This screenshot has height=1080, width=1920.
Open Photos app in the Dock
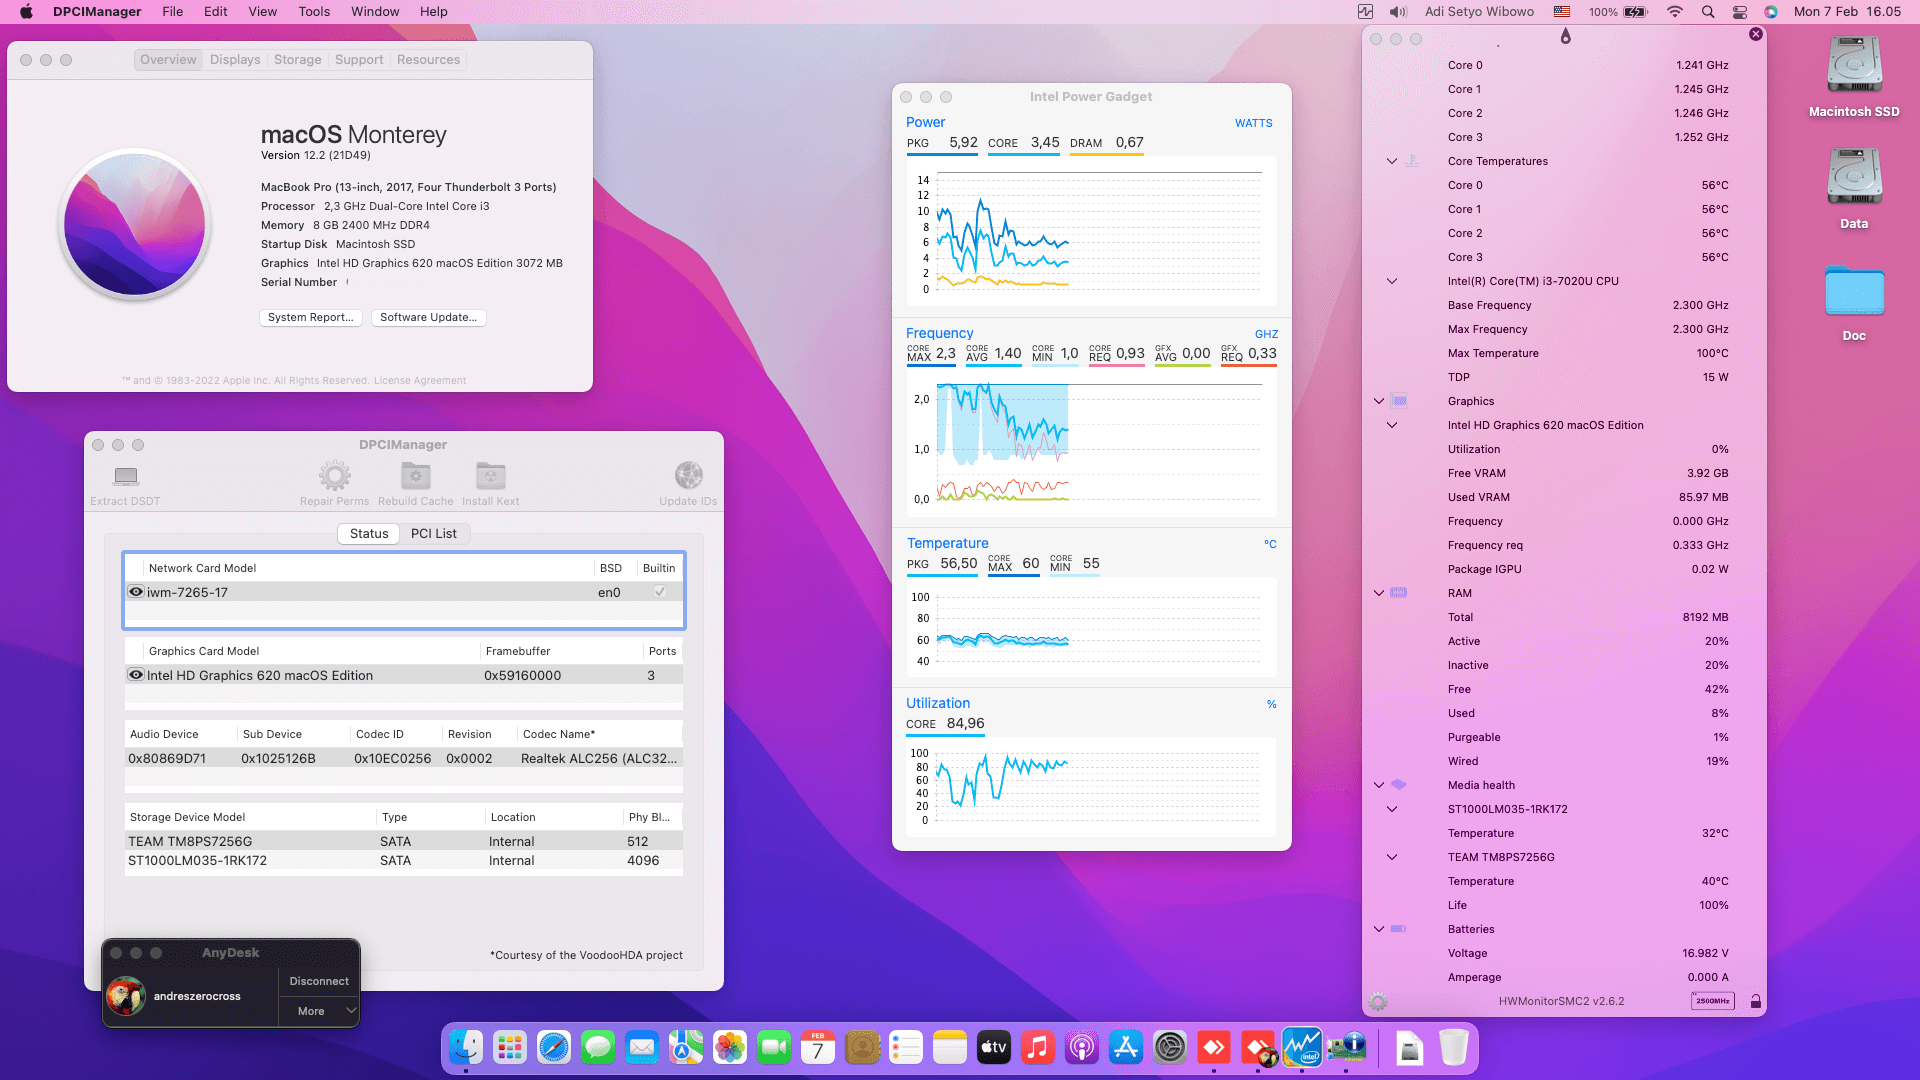pyautogui.click(x=730, y=1047)
